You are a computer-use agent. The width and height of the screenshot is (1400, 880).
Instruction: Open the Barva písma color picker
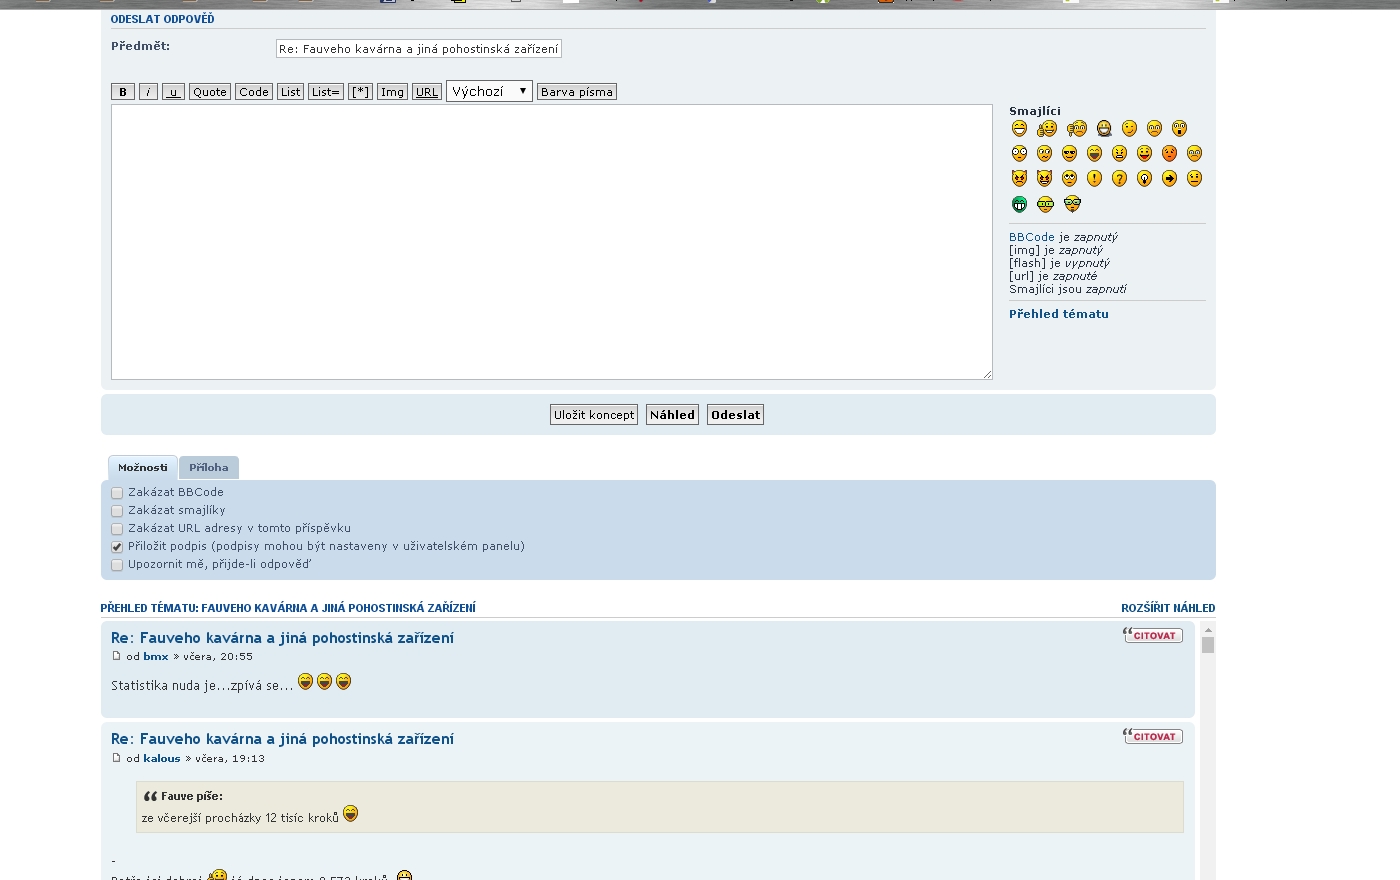pos(577,92)
